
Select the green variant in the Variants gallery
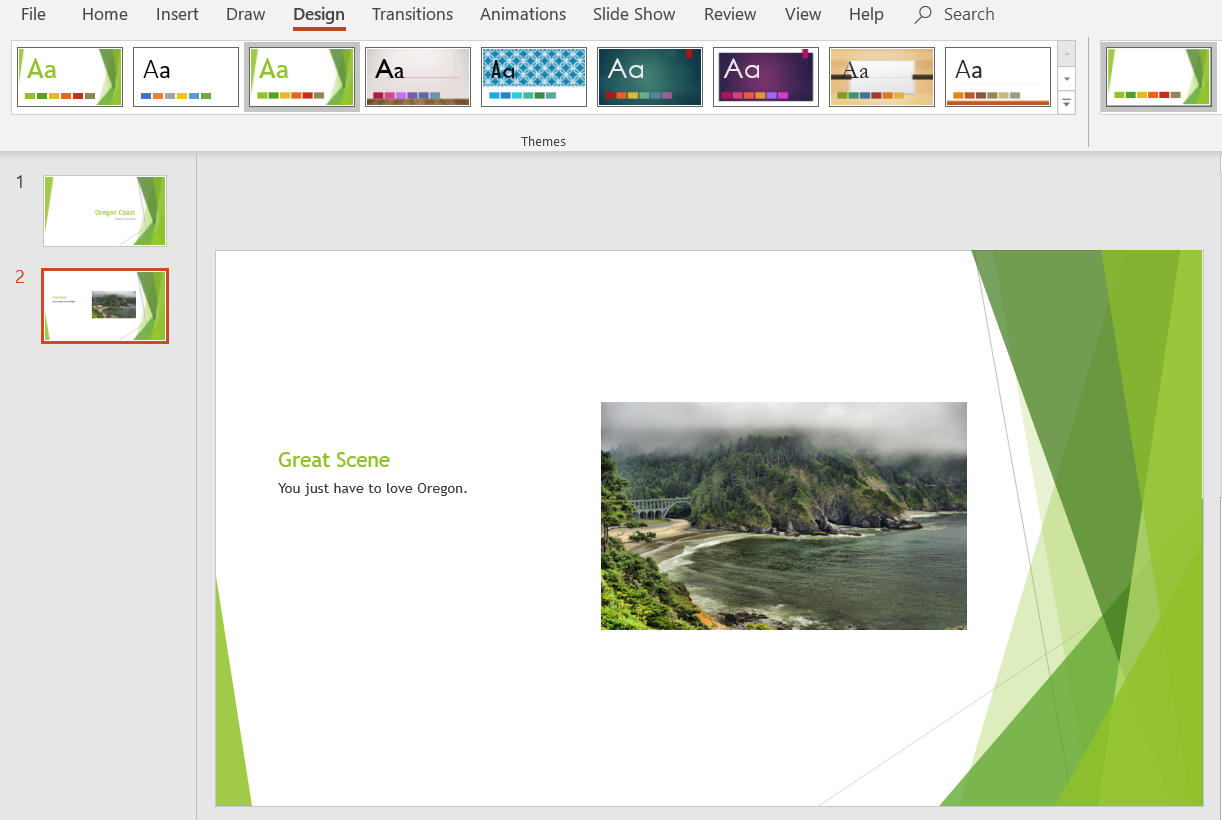1157,76
